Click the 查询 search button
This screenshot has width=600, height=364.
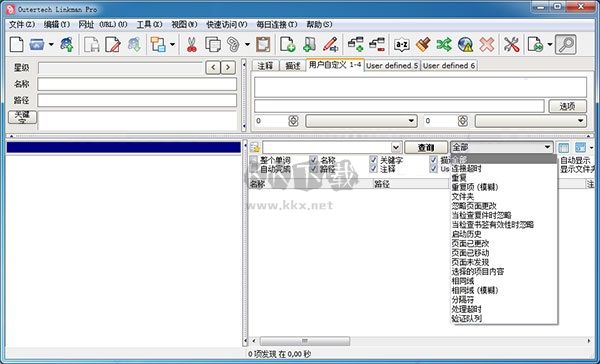(426, 147)
